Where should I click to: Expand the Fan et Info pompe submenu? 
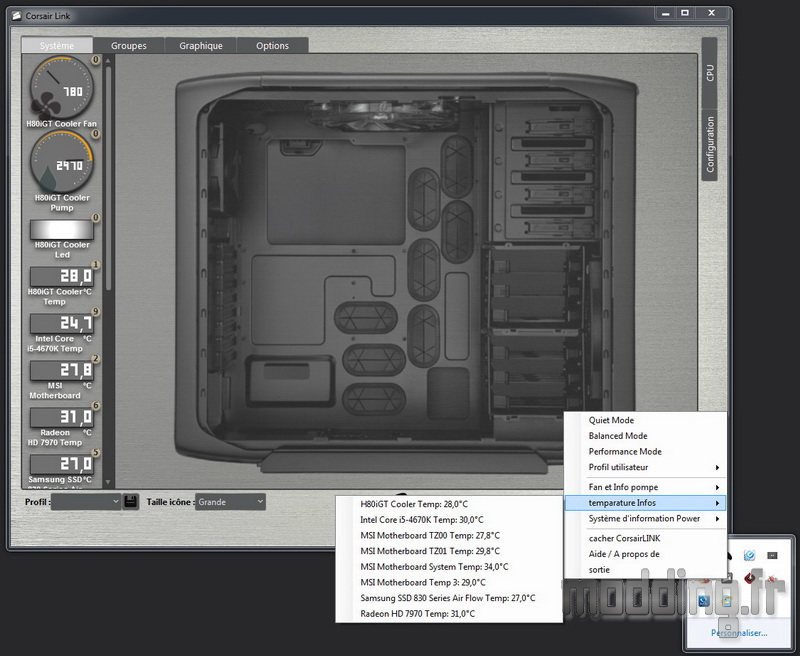click(x=645, y=487)
